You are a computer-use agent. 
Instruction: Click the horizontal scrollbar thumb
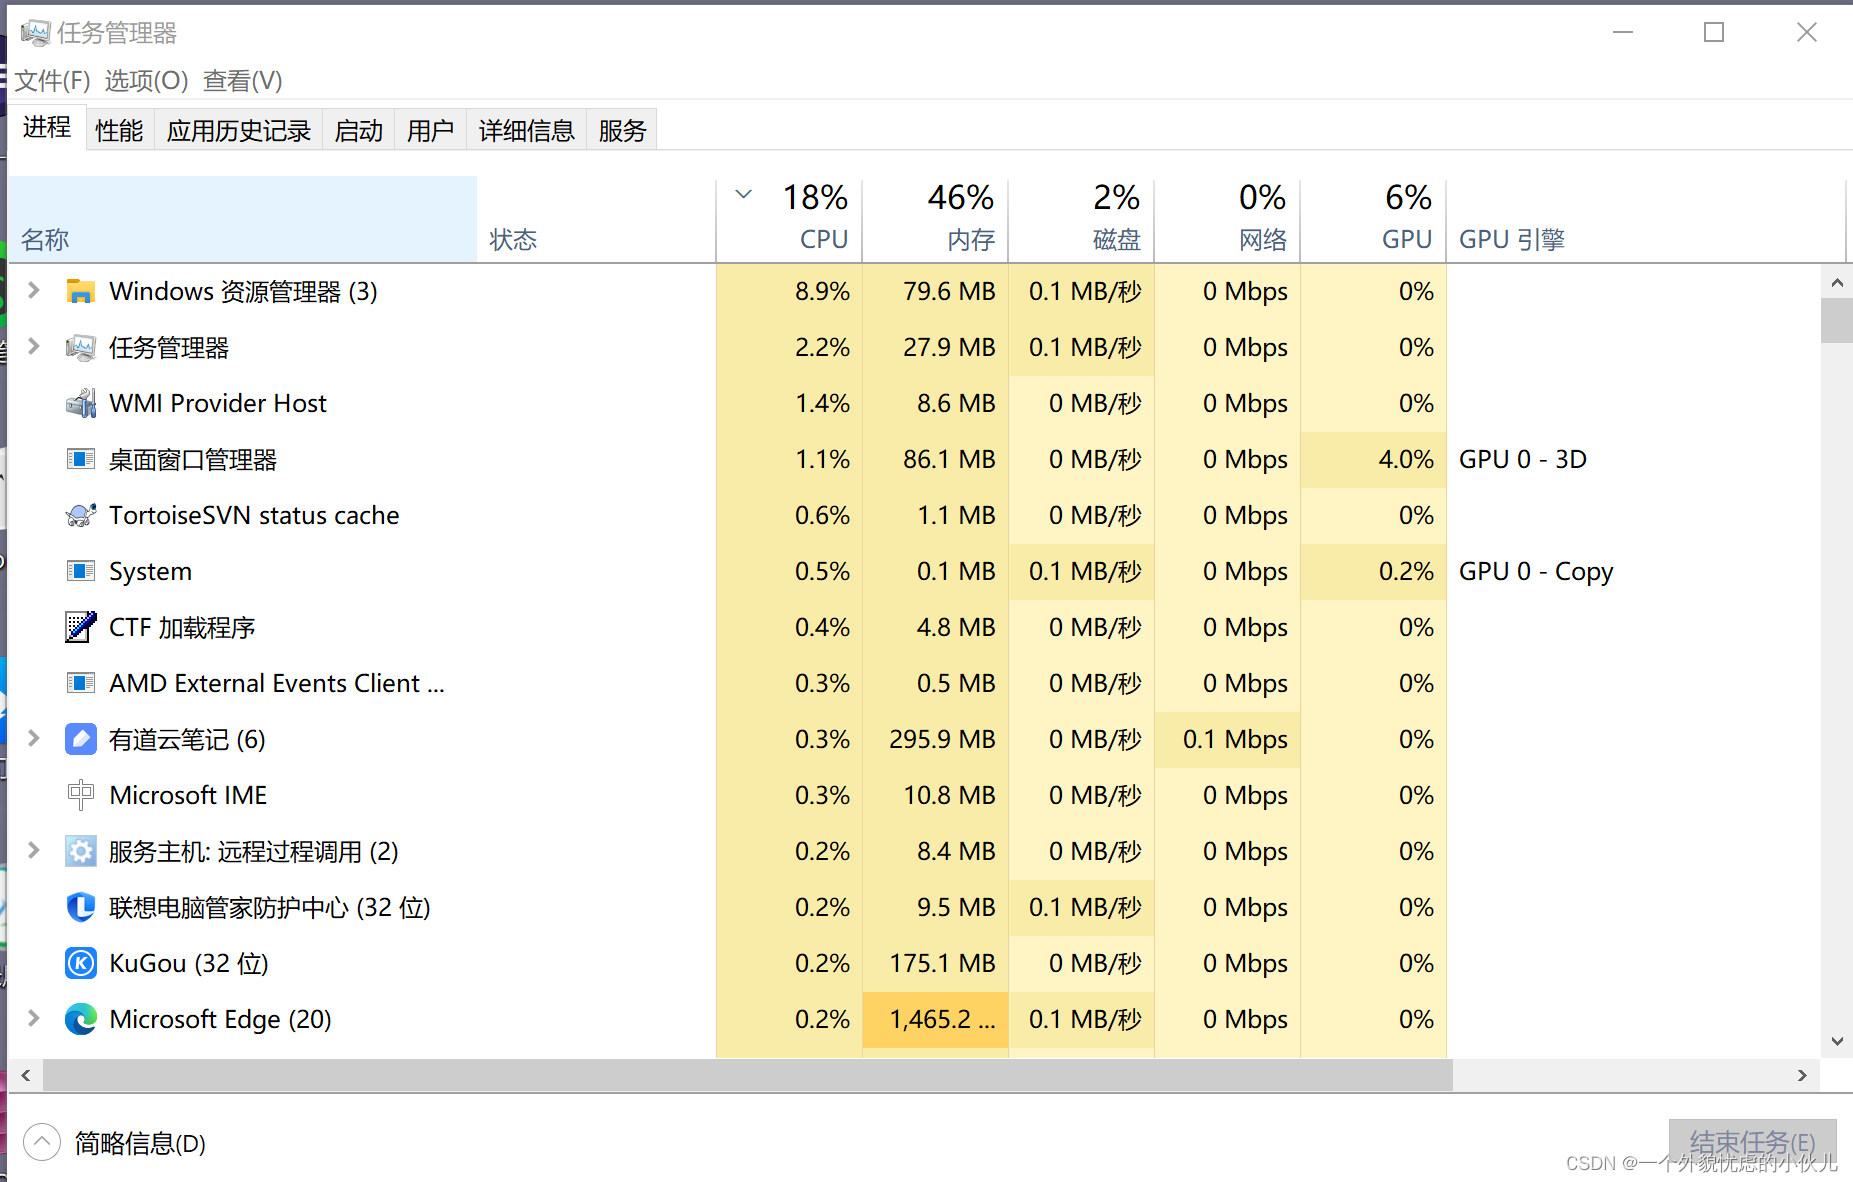point(747,1075)
